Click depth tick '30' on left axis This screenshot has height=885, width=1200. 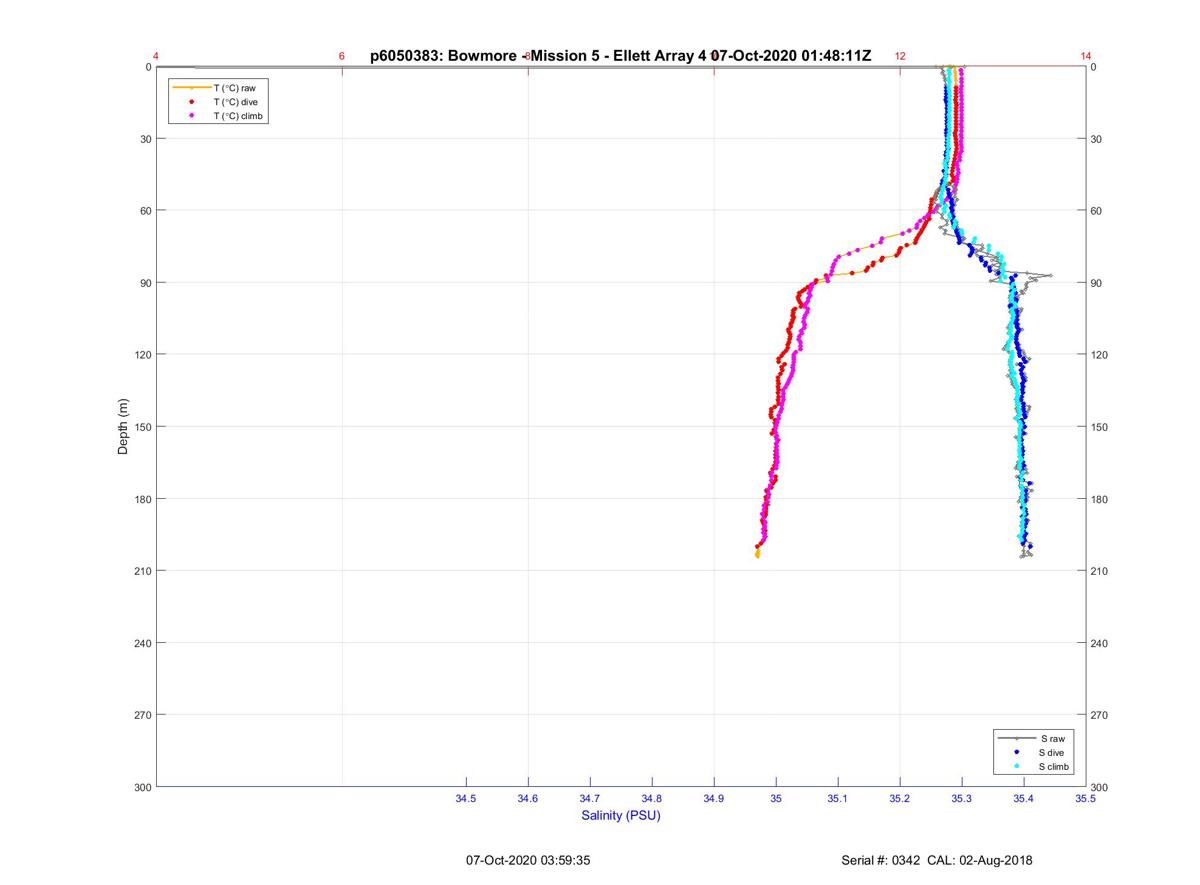pos(145,139)
